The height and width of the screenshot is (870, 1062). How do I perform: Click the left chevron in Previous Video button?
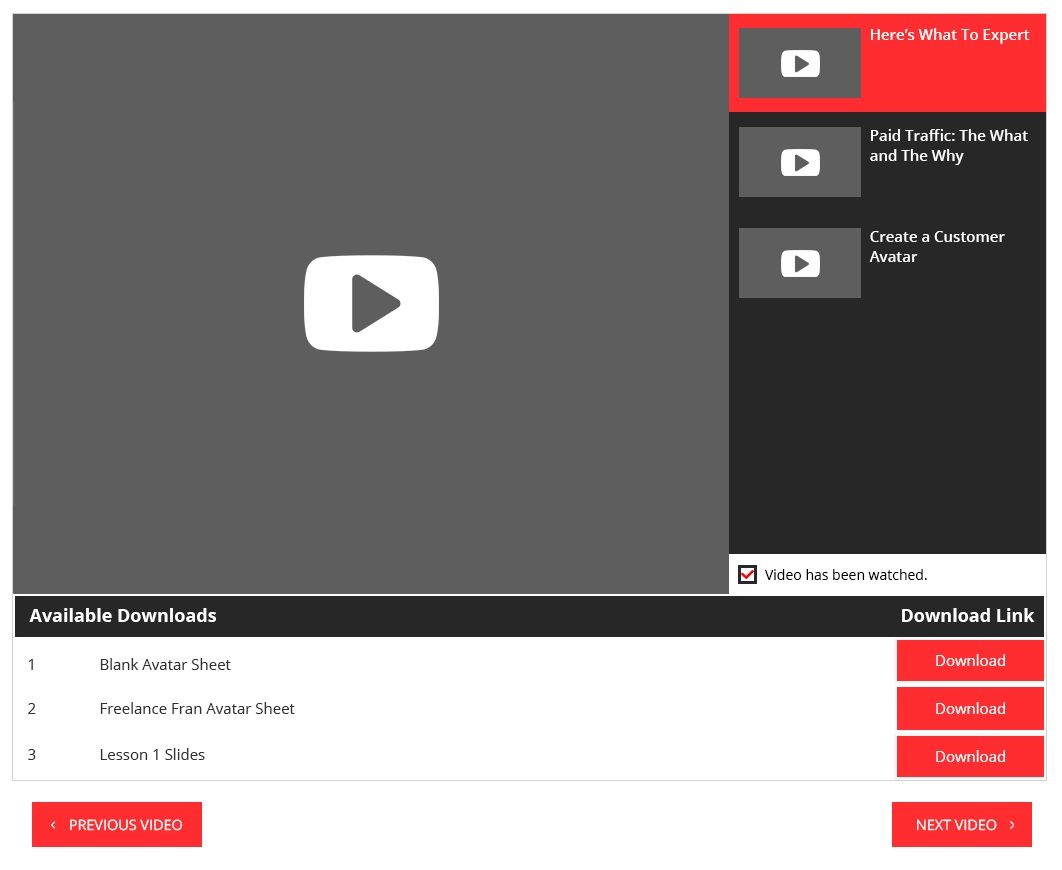[53, 824]
